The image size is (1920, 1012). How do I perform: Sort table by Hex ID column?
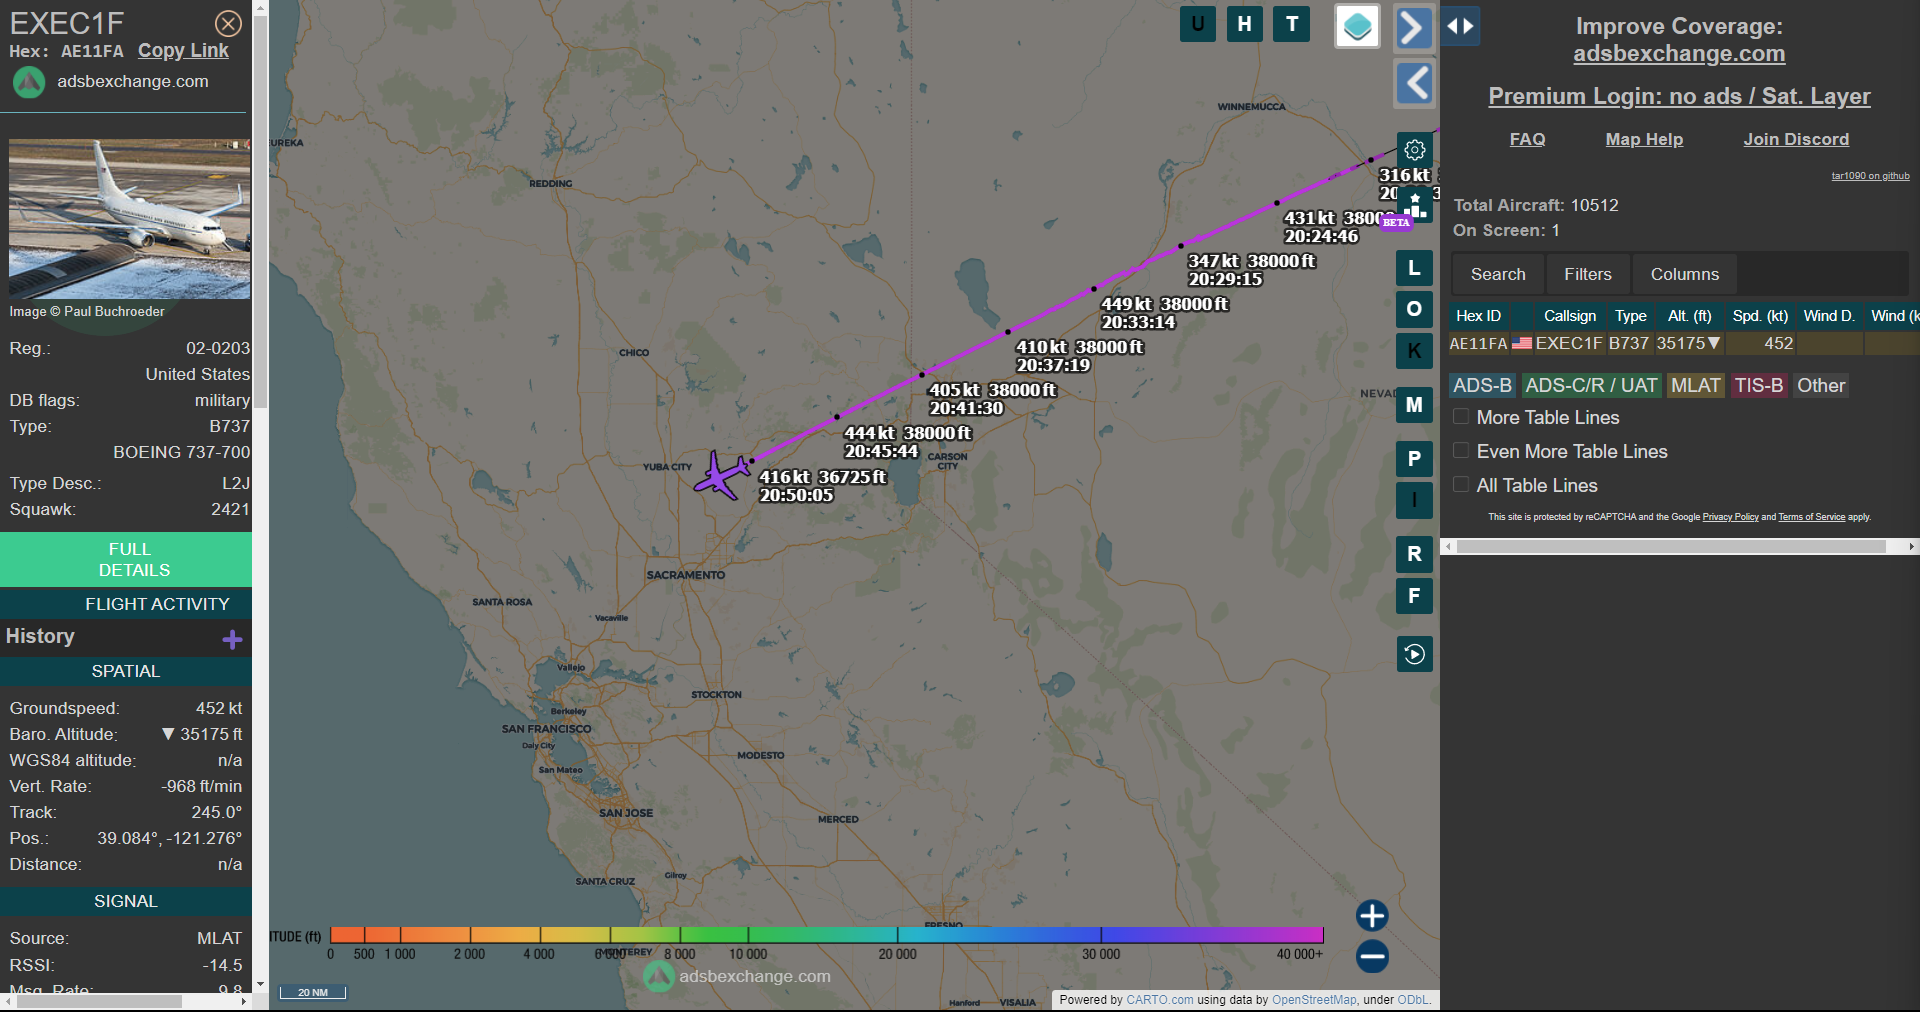(1479, 316)
